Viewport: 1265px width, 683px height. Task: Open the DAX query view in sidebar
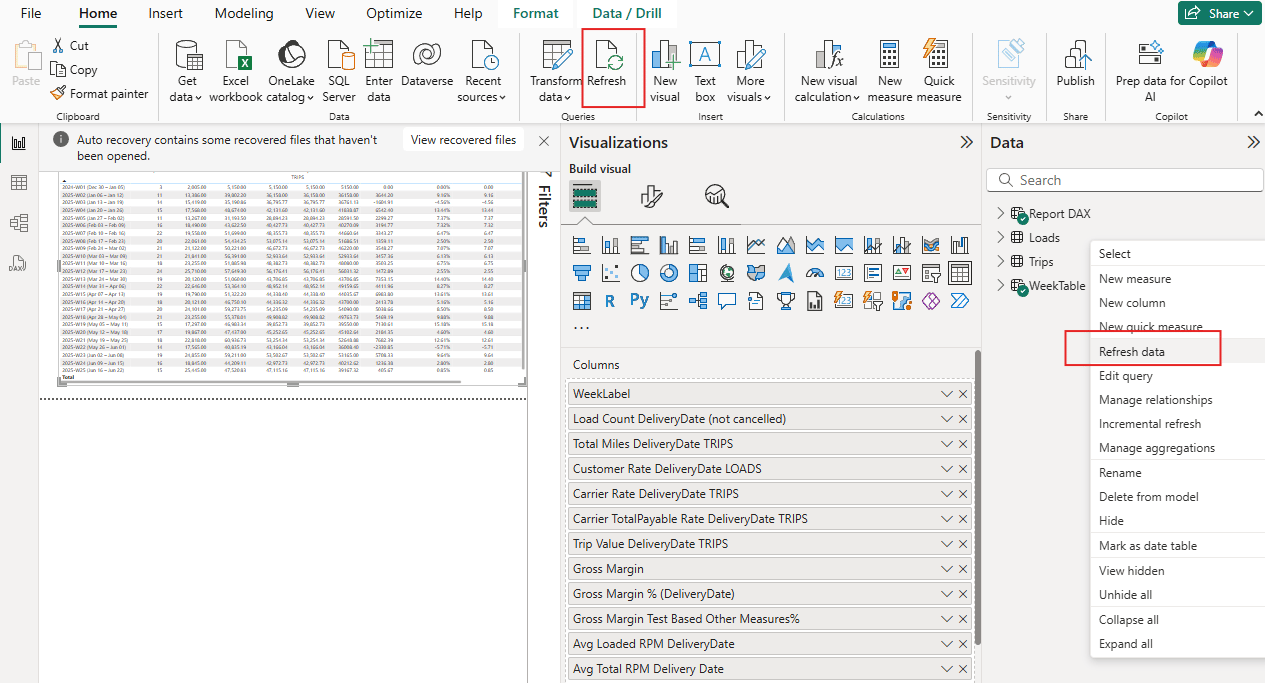tap(18, 263)
